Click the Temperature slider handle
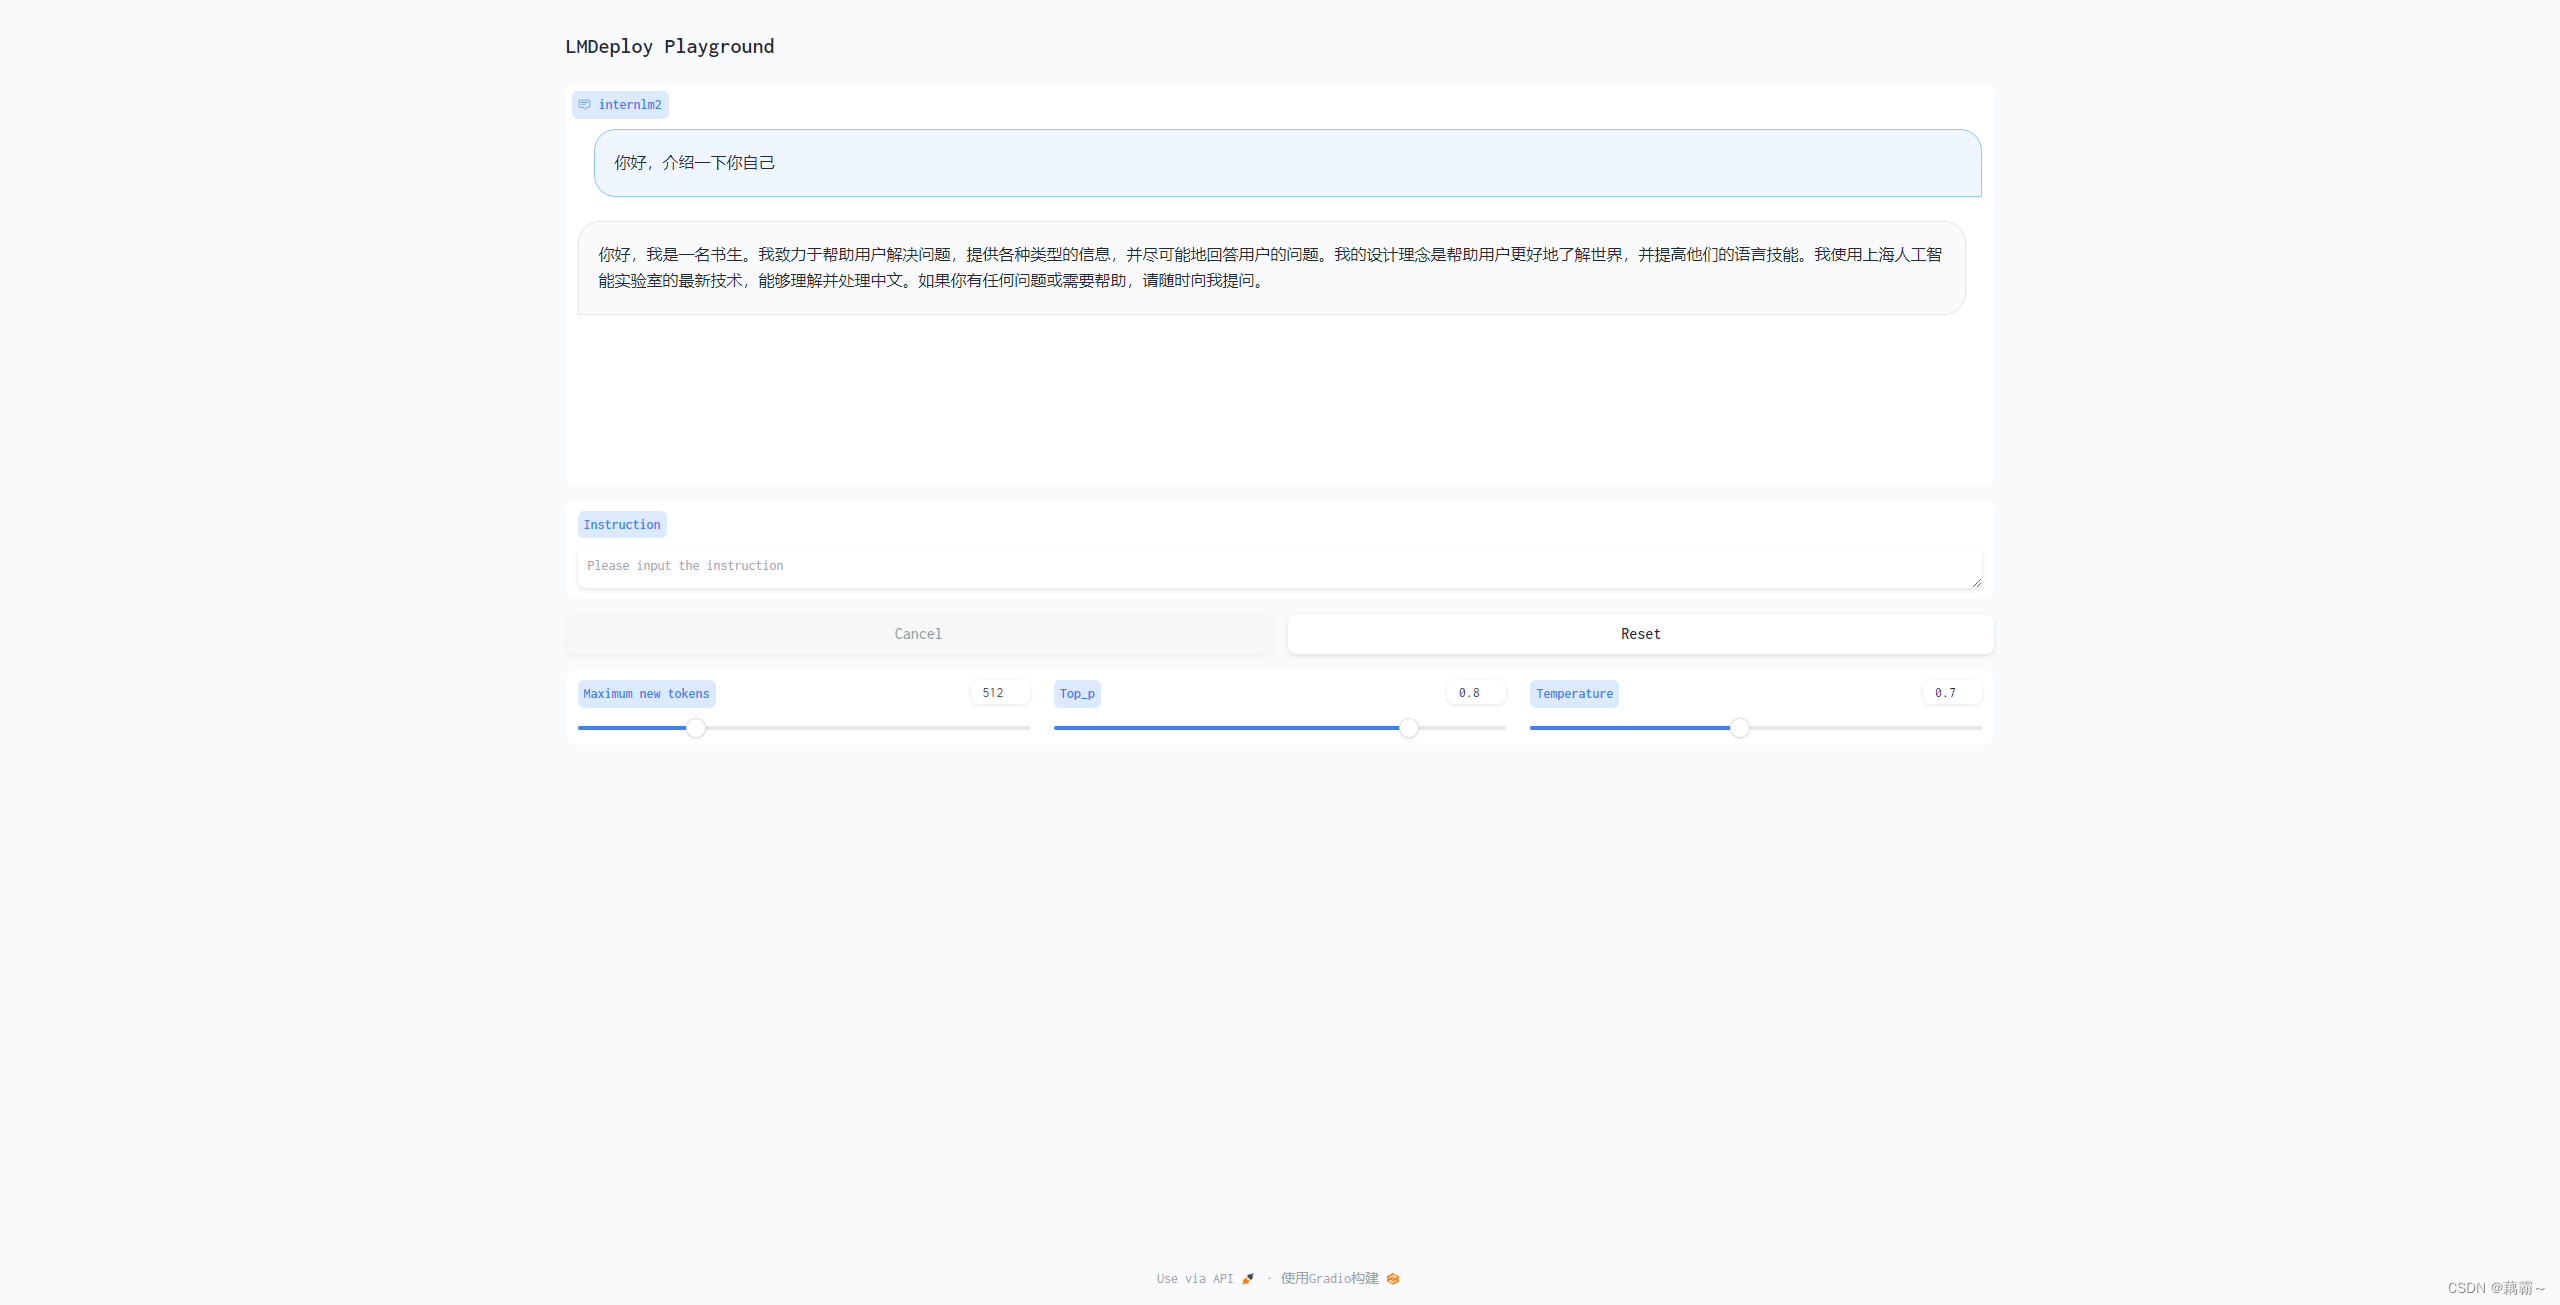 [1740, 728]
